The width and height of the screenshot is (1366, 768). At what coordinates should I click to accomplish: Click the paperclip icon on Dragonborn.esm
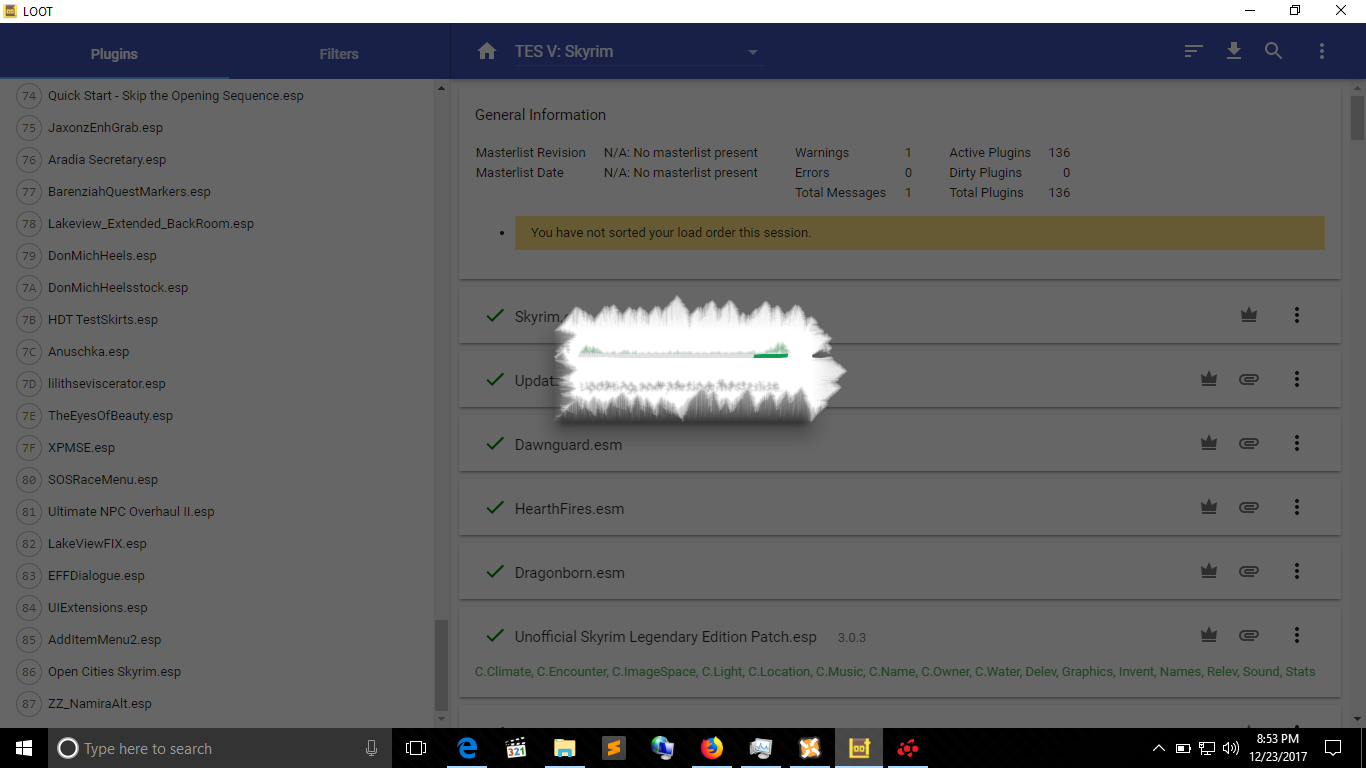(1248, 571)
